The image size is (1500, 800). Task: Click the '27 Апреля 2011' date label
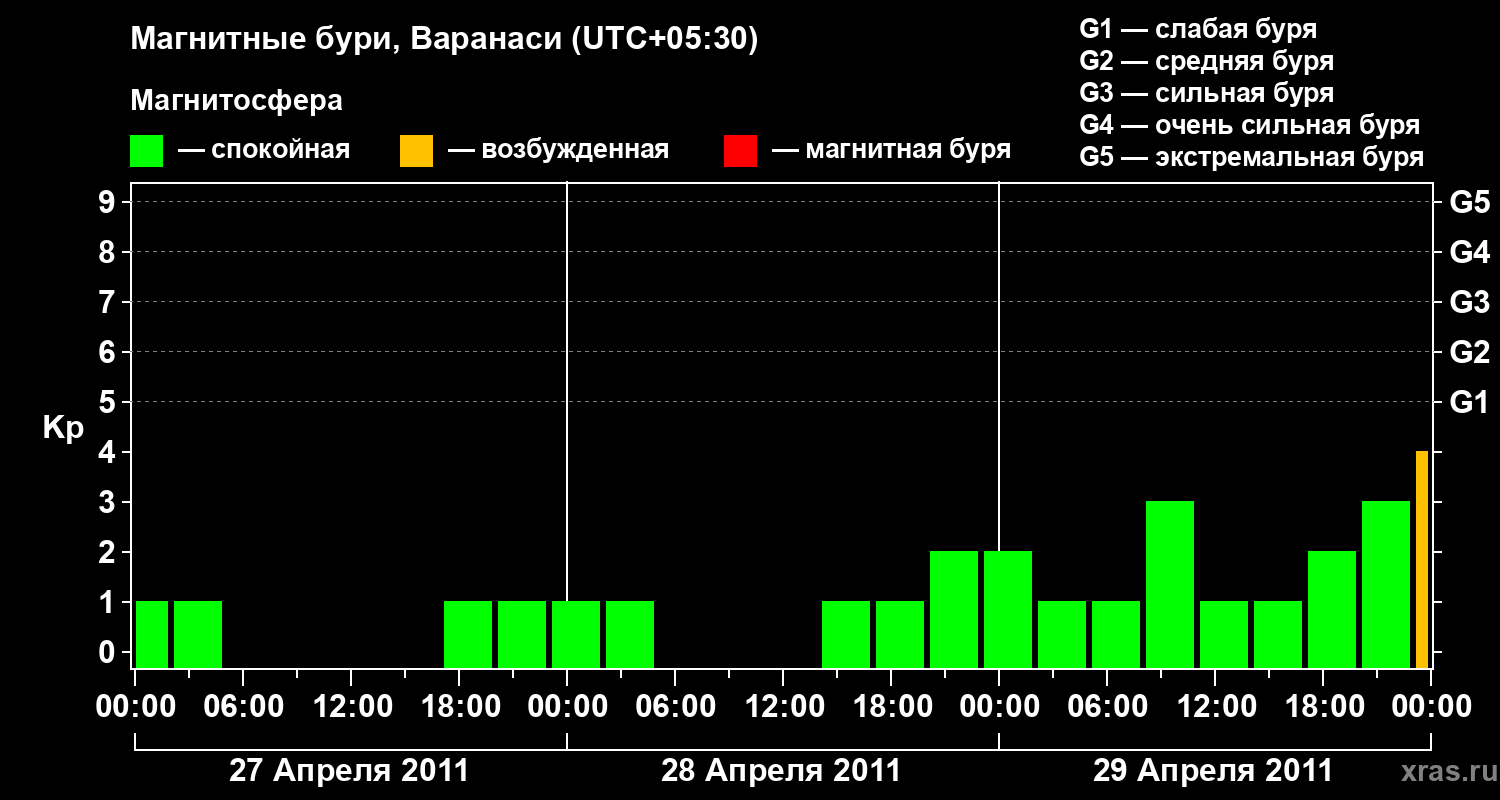coord(349,771)
